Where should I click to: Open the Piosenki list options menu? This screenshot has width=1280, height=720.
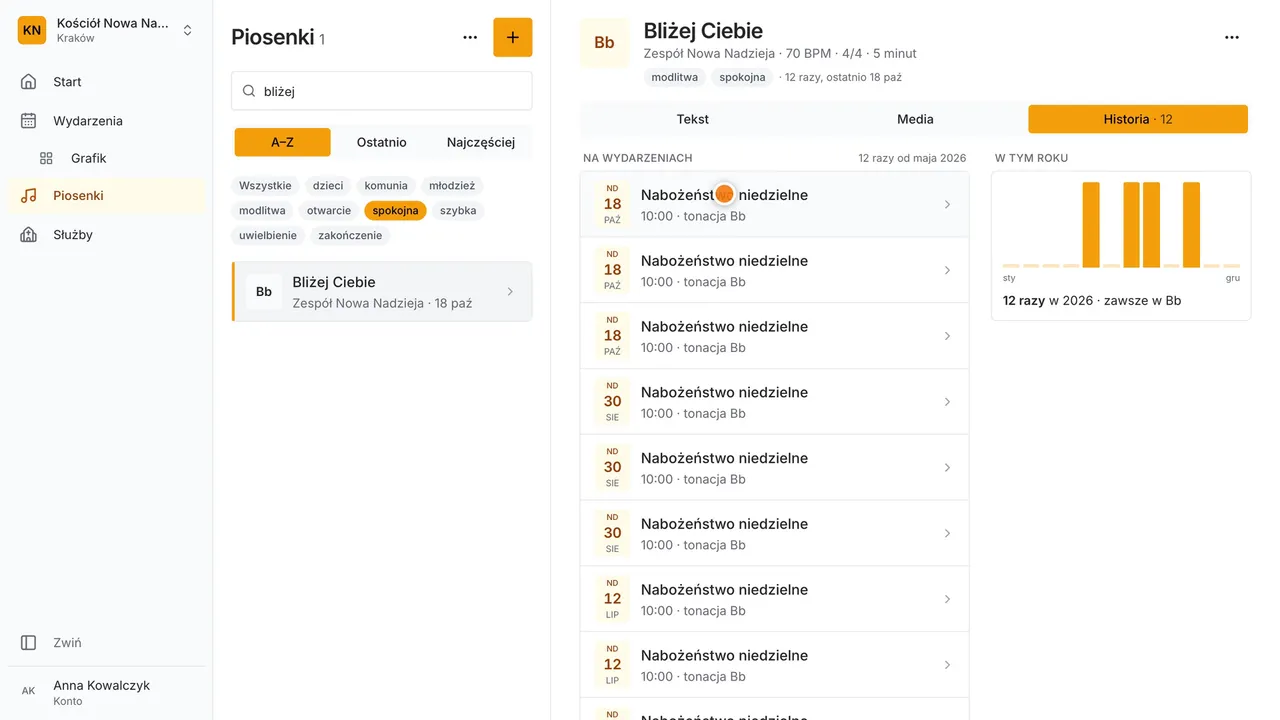pos(470,38)
